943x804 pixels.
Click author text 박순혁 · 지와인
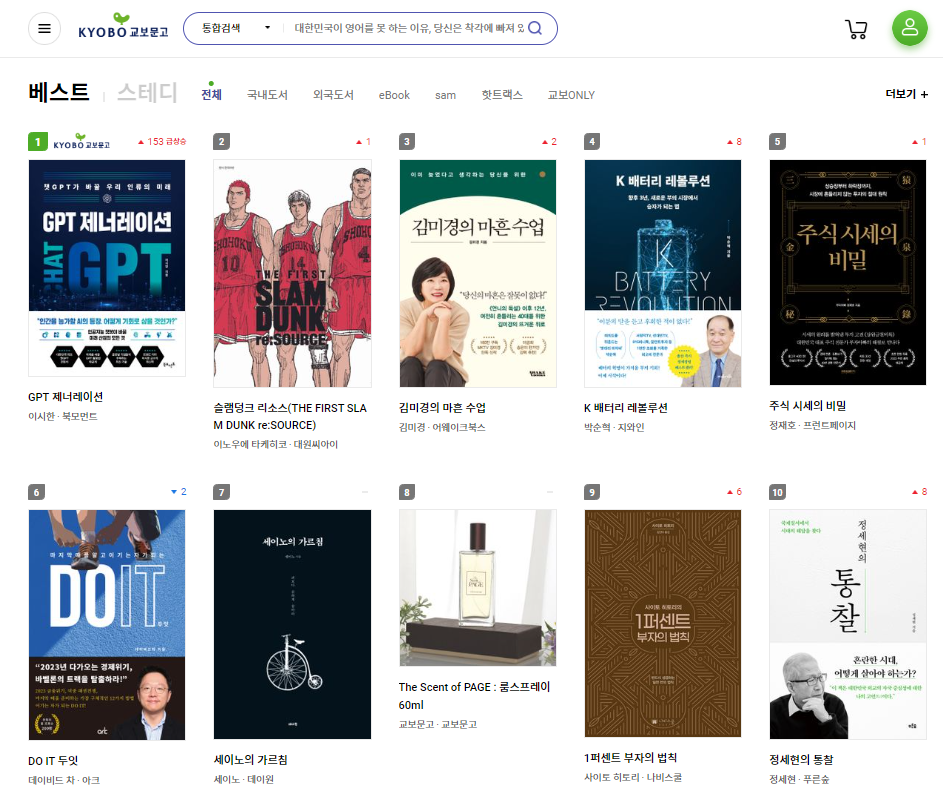point(614,427)
